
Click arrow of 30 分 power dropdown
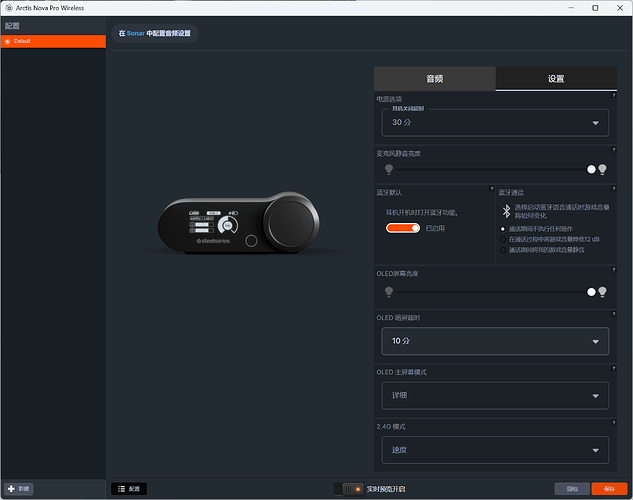coord(595,123)
